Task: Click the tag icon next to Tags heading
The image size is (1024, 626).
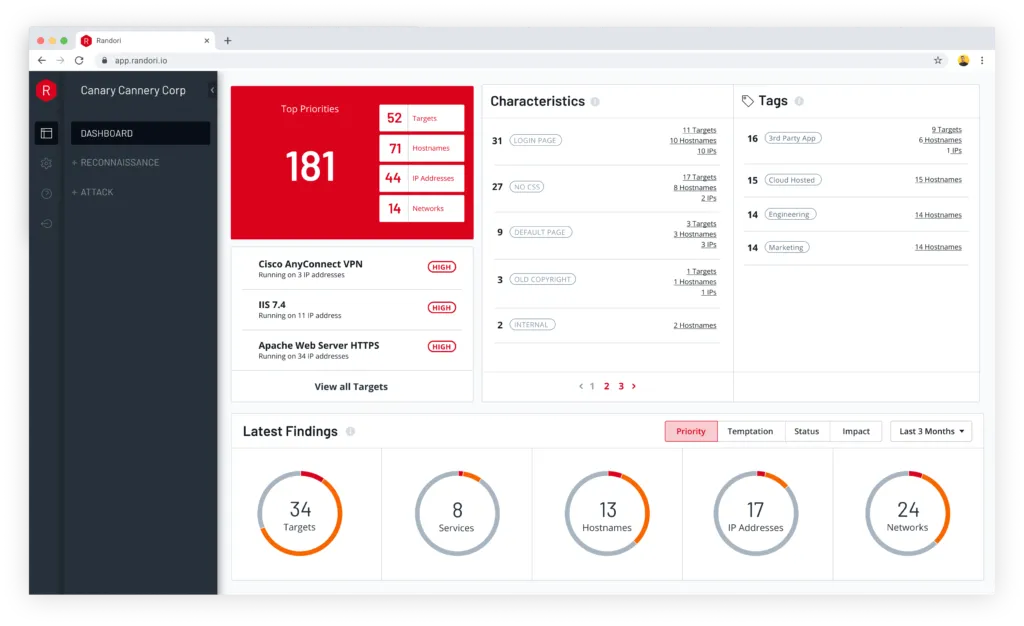Action: click(745, 100)
